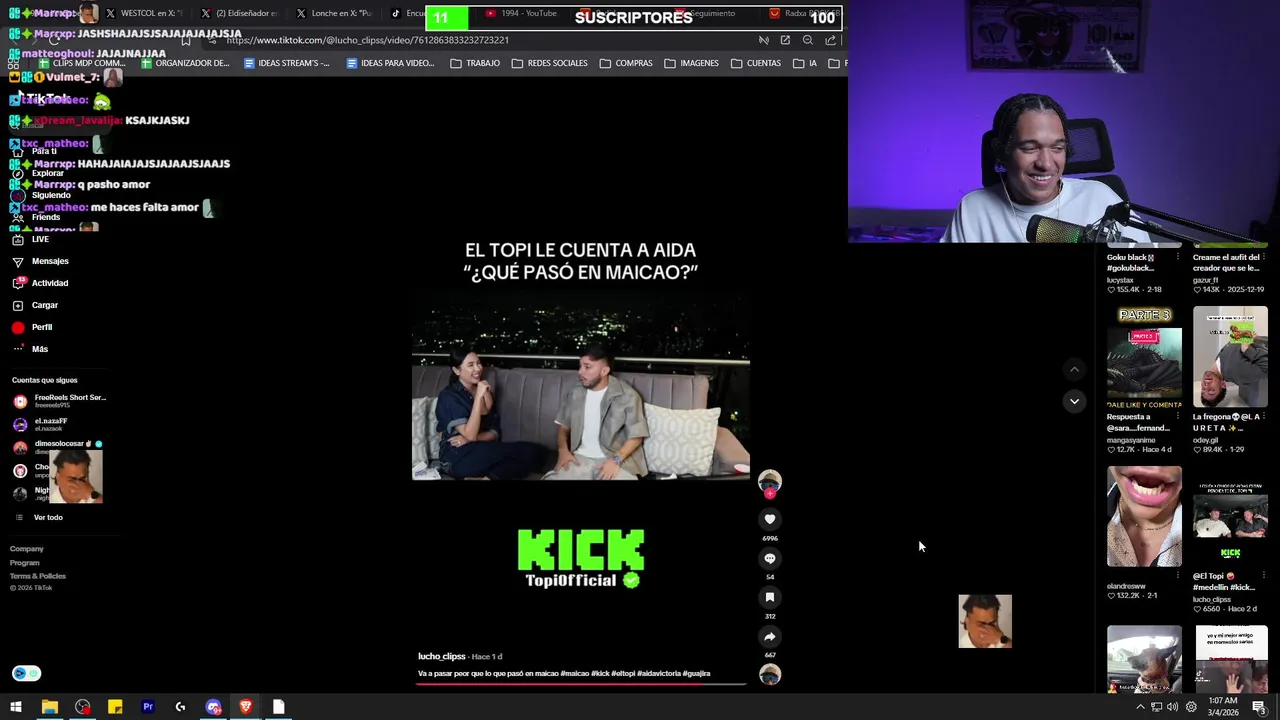Expand followed accounts with Ver todo

click(x=48, y=517)
